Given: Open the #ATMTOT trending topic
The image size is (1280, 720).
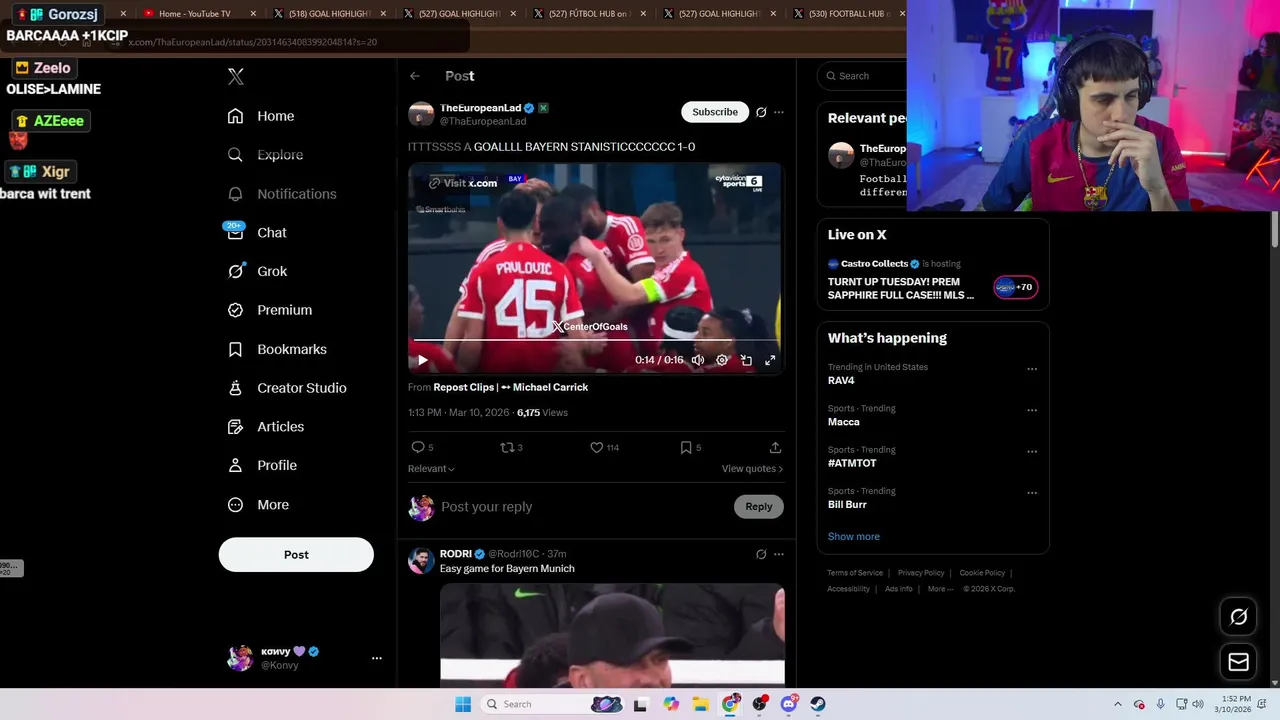Looking at the screenshot, I should coord(852,463).
